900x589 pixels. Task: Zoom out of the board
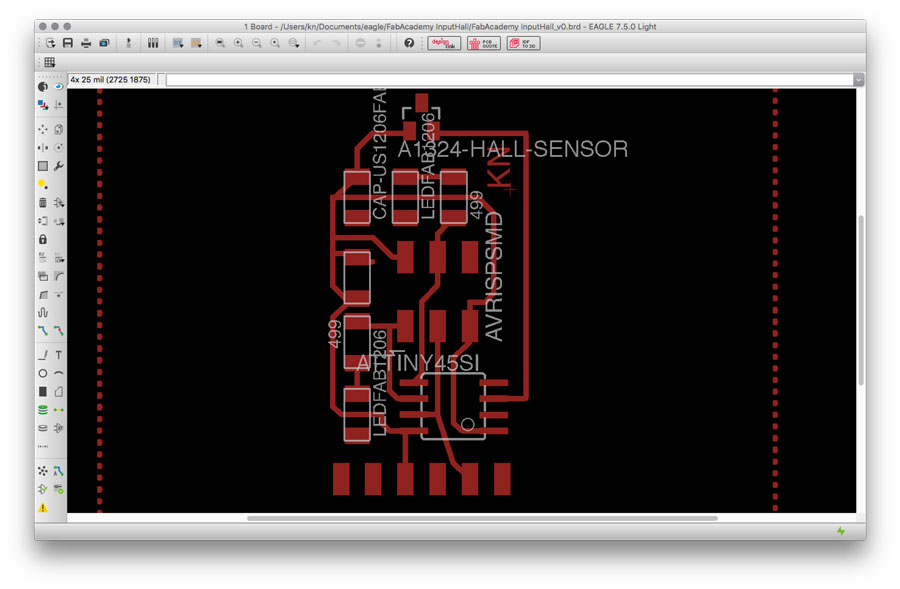click(x=257, y=43)
